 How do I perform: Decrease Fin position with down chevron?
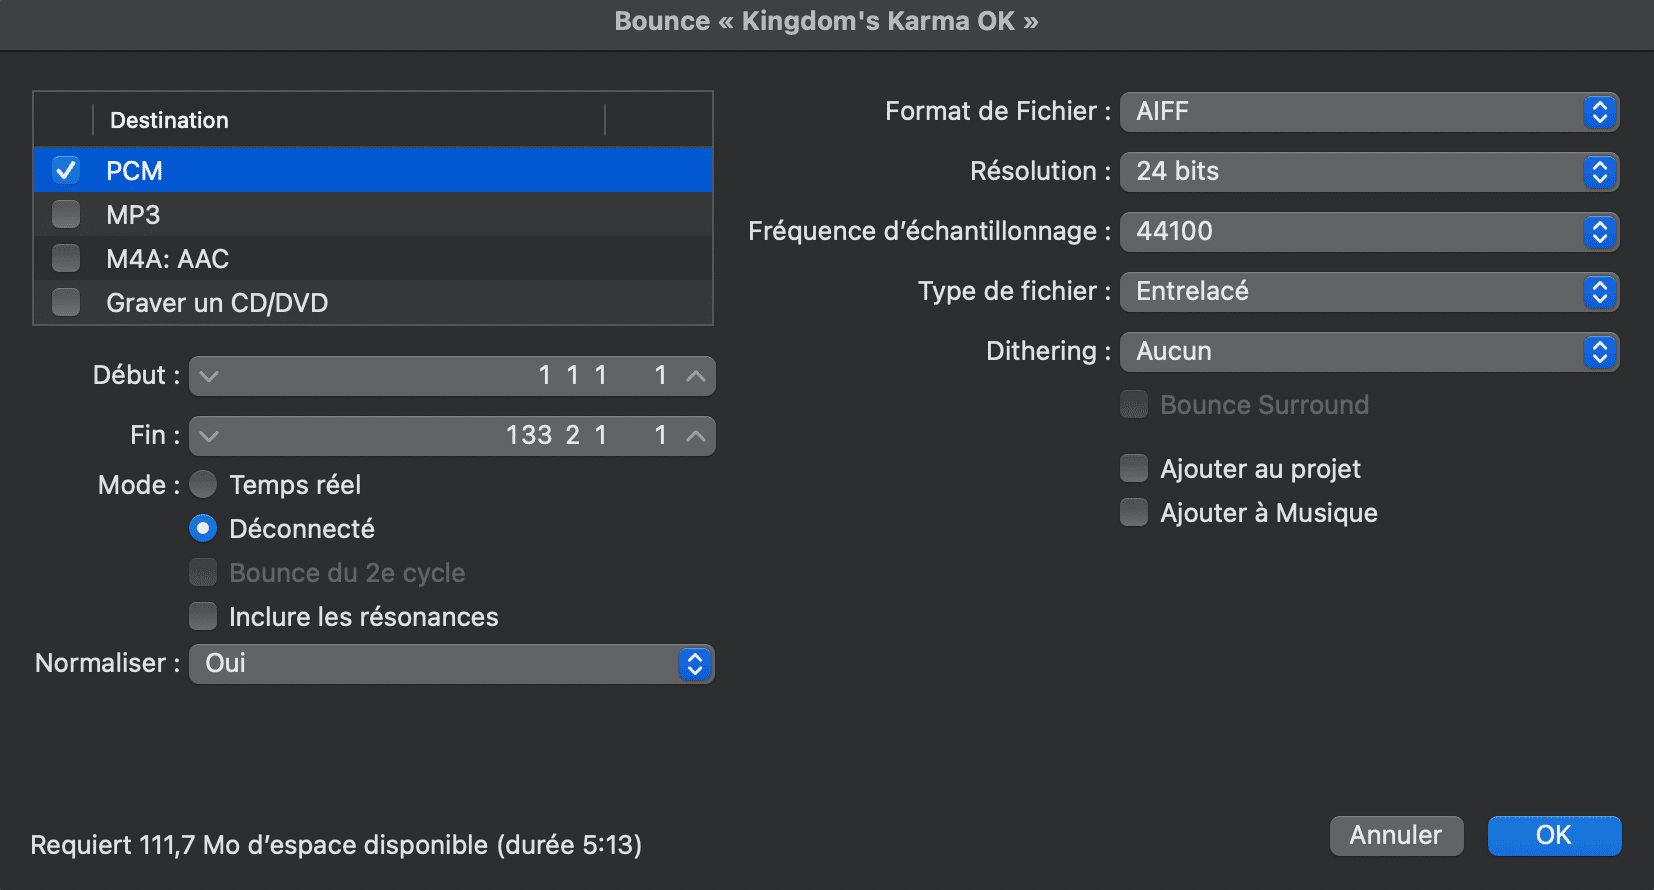tap(209, 436)
